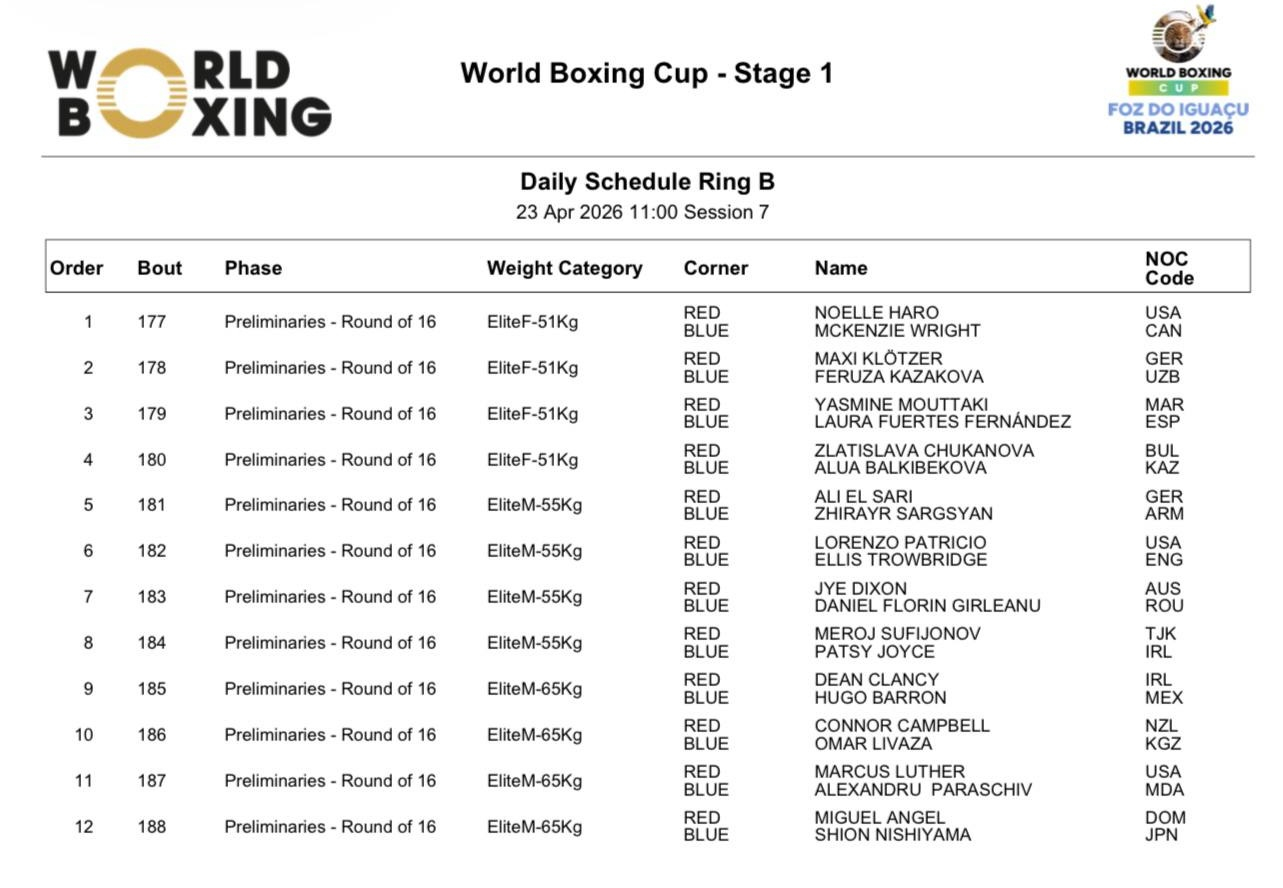Click the Weight Category column header
Image resolution: width=1283 pixels, height=888 pixels.
[564, 268]
